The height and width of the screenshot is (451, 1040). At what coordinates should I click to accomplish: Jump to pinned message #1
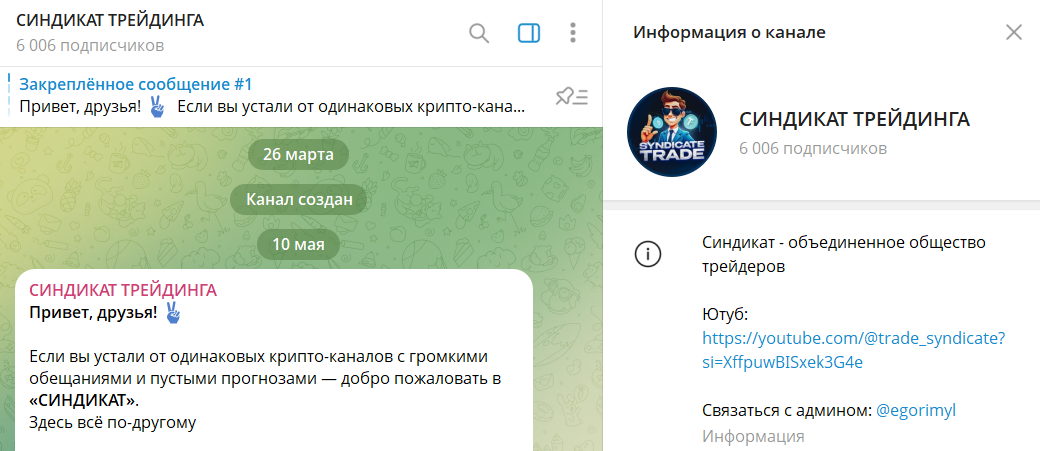272,96
